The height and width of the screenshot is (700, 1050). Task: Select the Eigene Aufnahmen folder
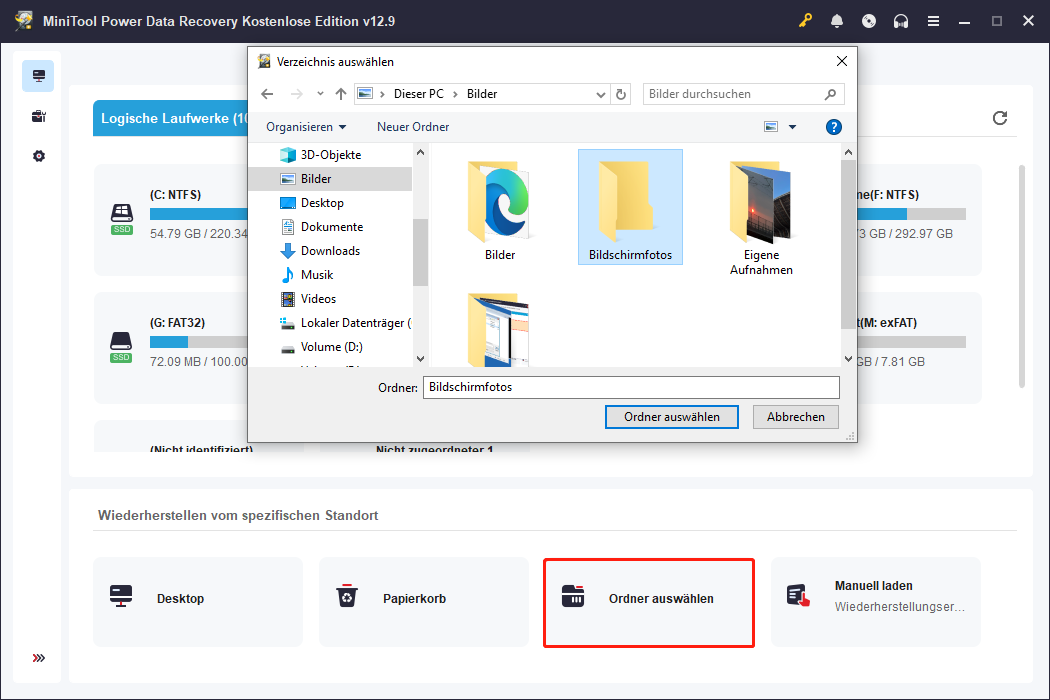pyautogui.click(x=761, y=216)
